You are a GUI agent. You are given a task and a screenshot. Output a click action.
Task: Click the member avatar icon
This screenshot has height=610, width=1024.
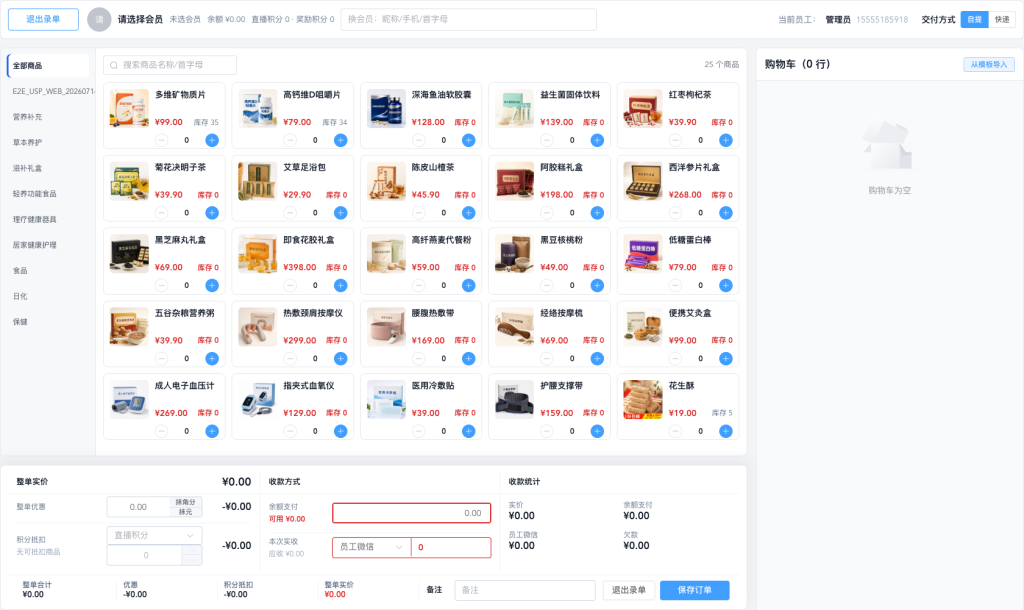100,20
